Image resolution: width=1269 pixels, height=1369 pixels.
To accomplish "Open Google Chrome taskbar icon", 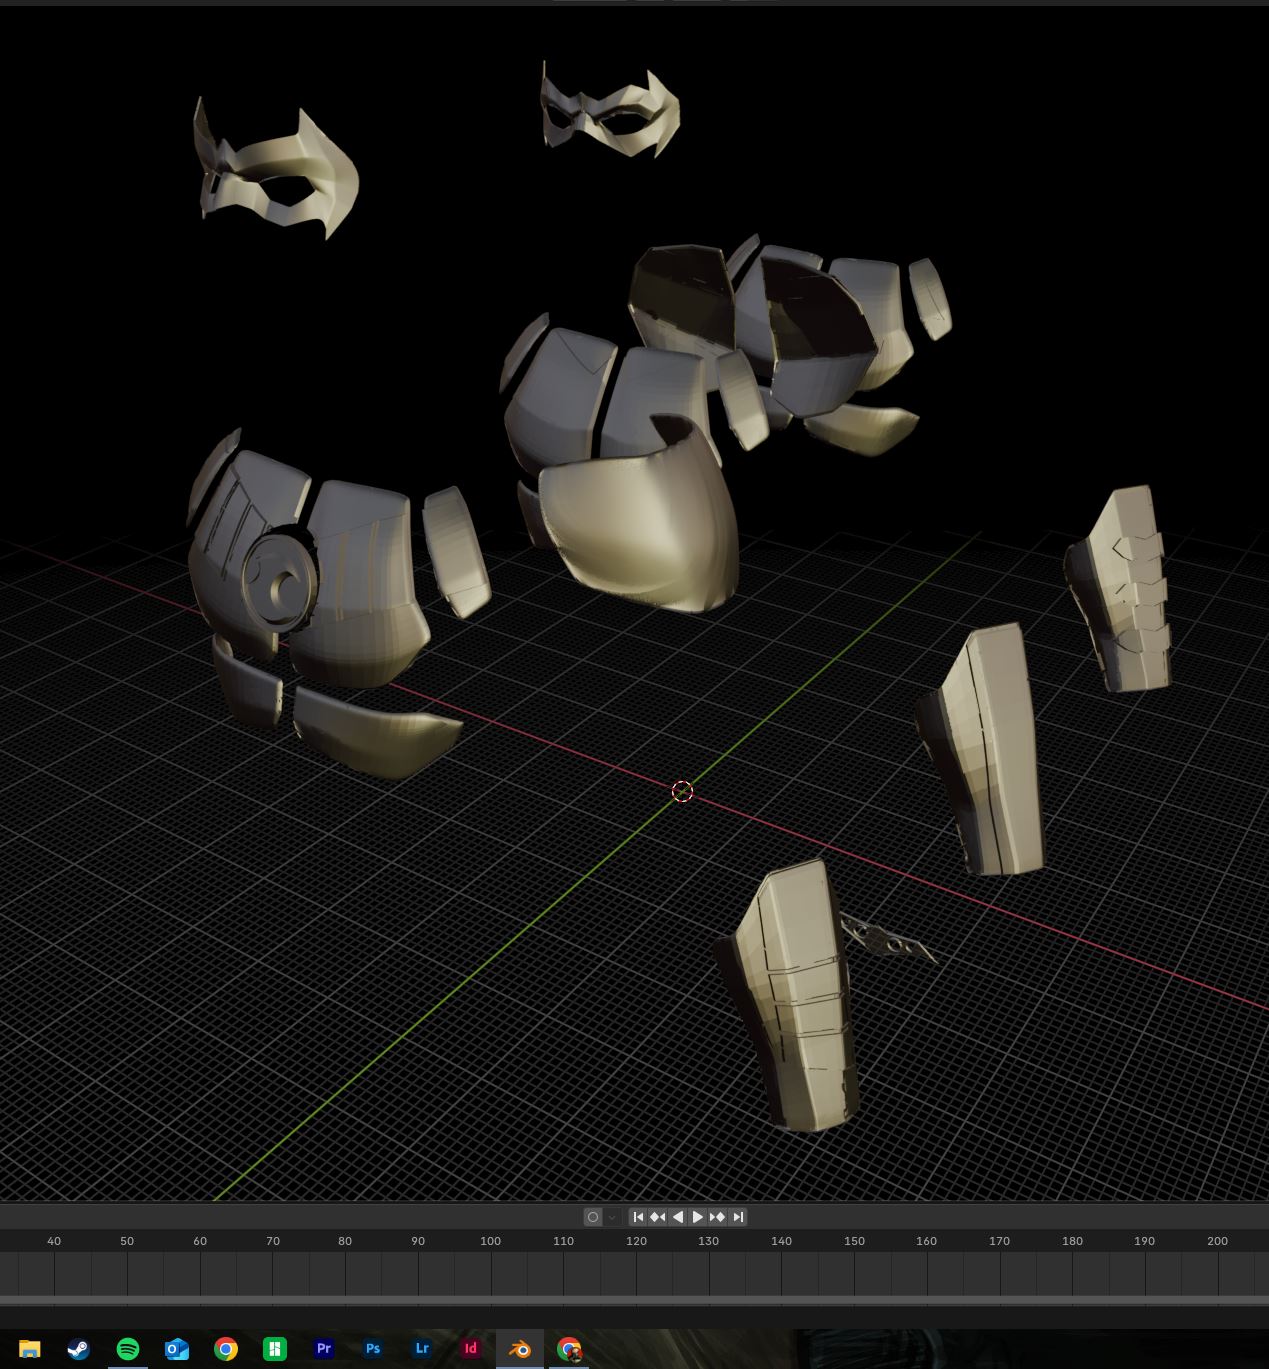I will (225, 1349).
